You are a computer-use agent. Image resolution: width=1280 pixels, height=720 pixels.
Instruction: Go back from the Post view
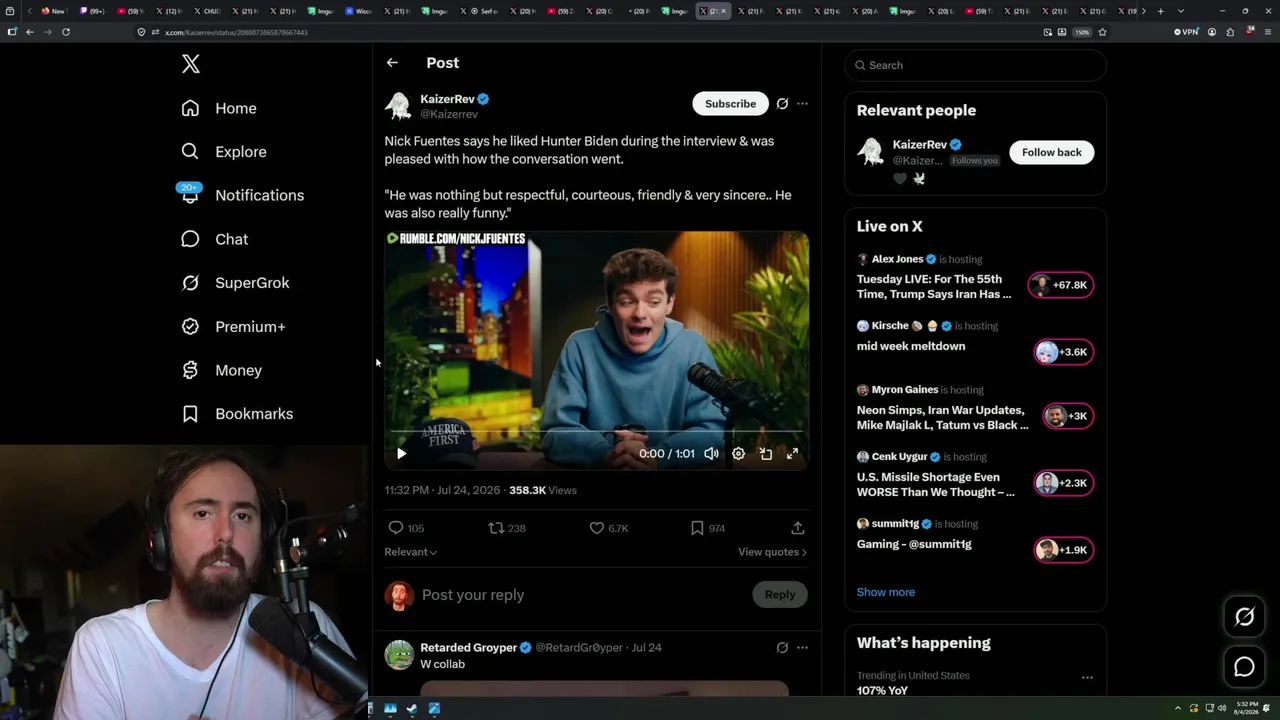[392, 63]
